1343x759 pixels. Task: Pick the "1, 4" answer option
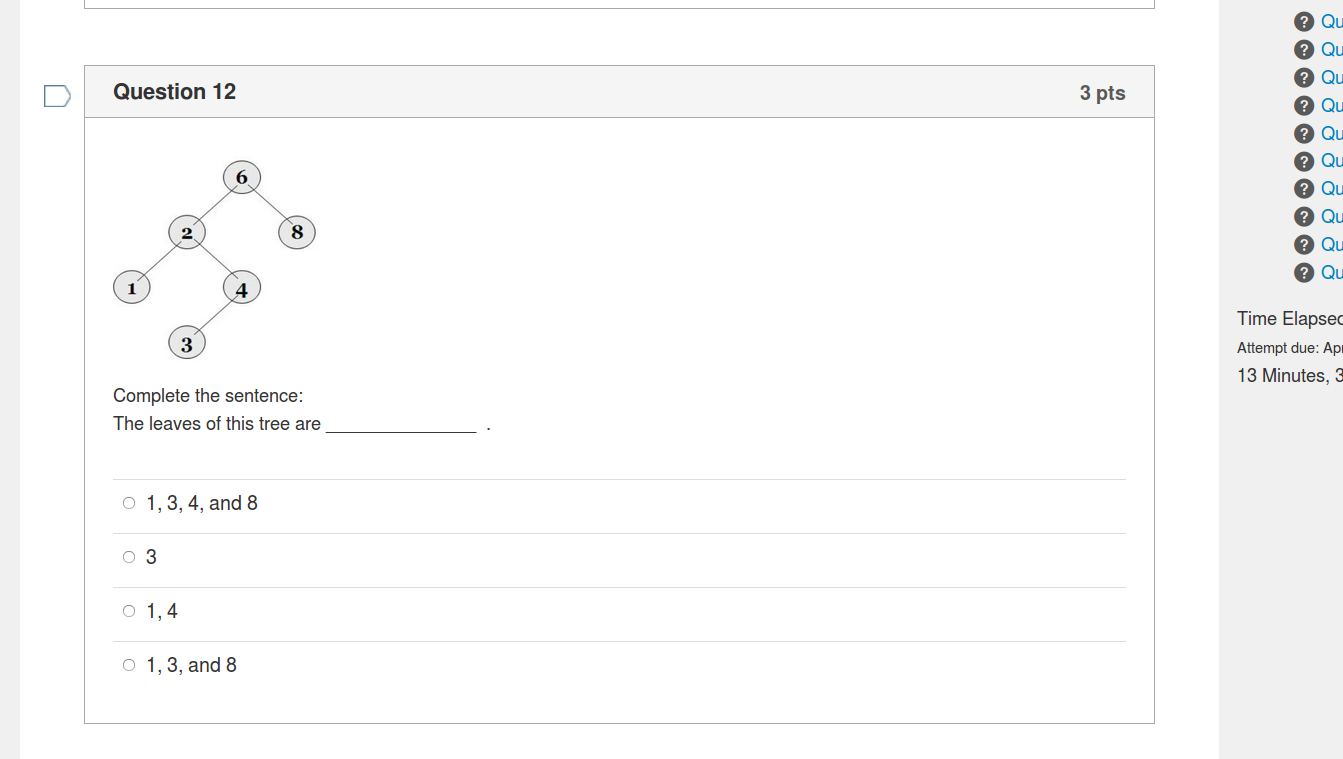129,611
